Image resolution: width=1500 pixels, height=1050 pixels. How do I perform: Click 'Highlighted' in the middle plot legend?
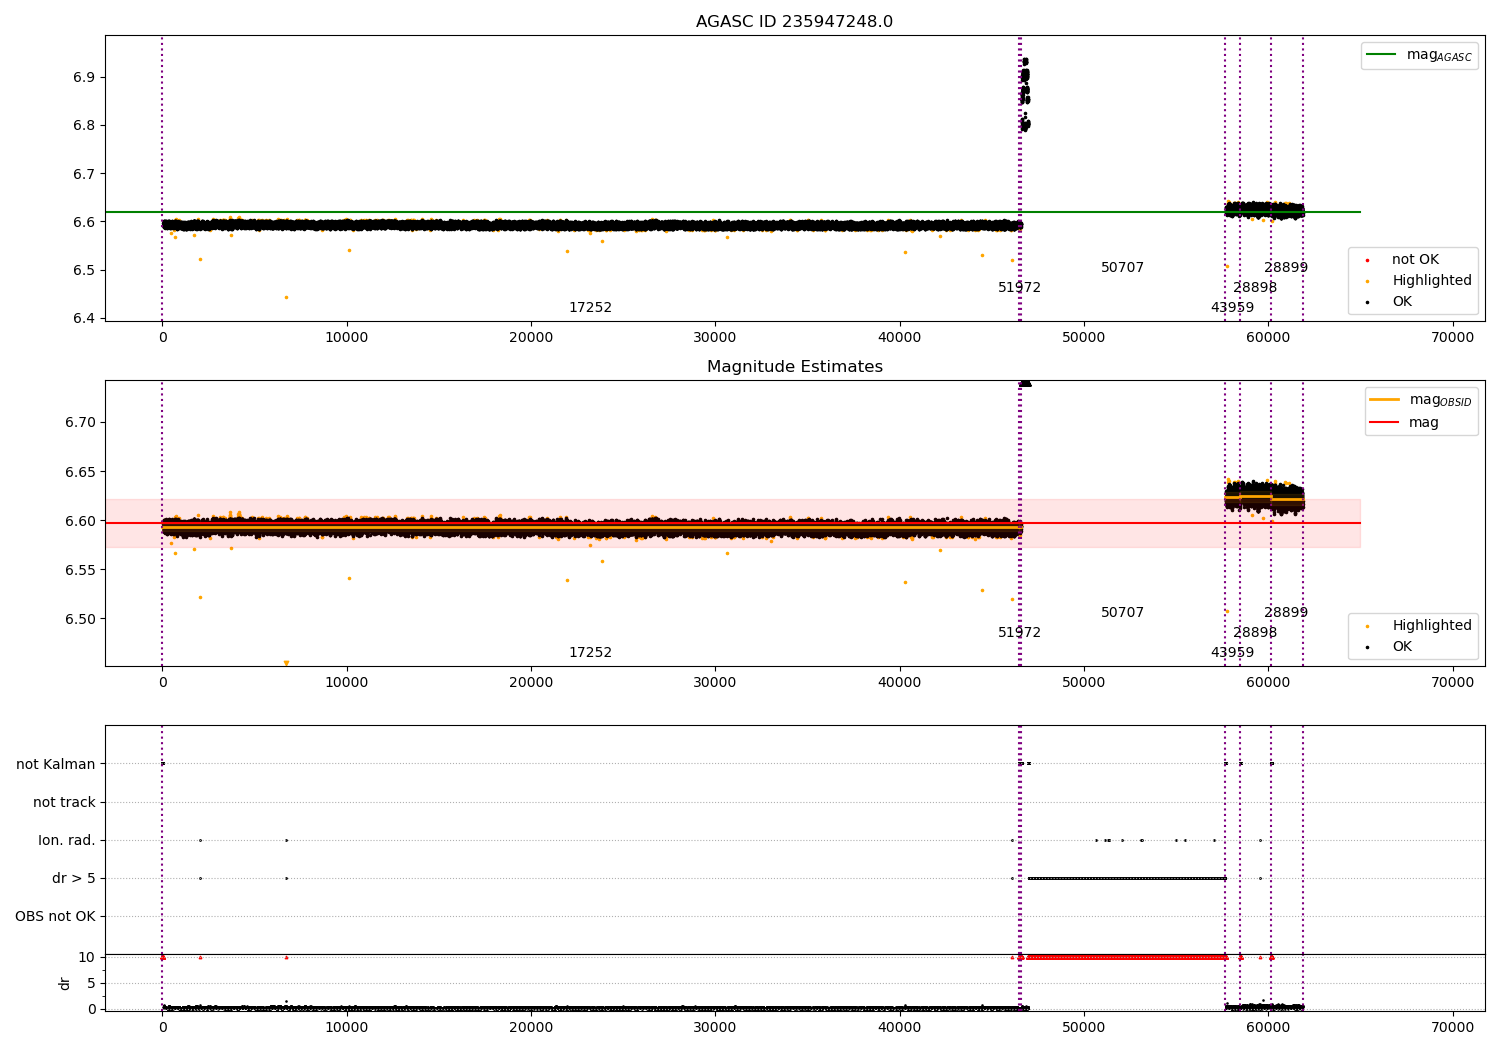click(x=1432, y=625)
